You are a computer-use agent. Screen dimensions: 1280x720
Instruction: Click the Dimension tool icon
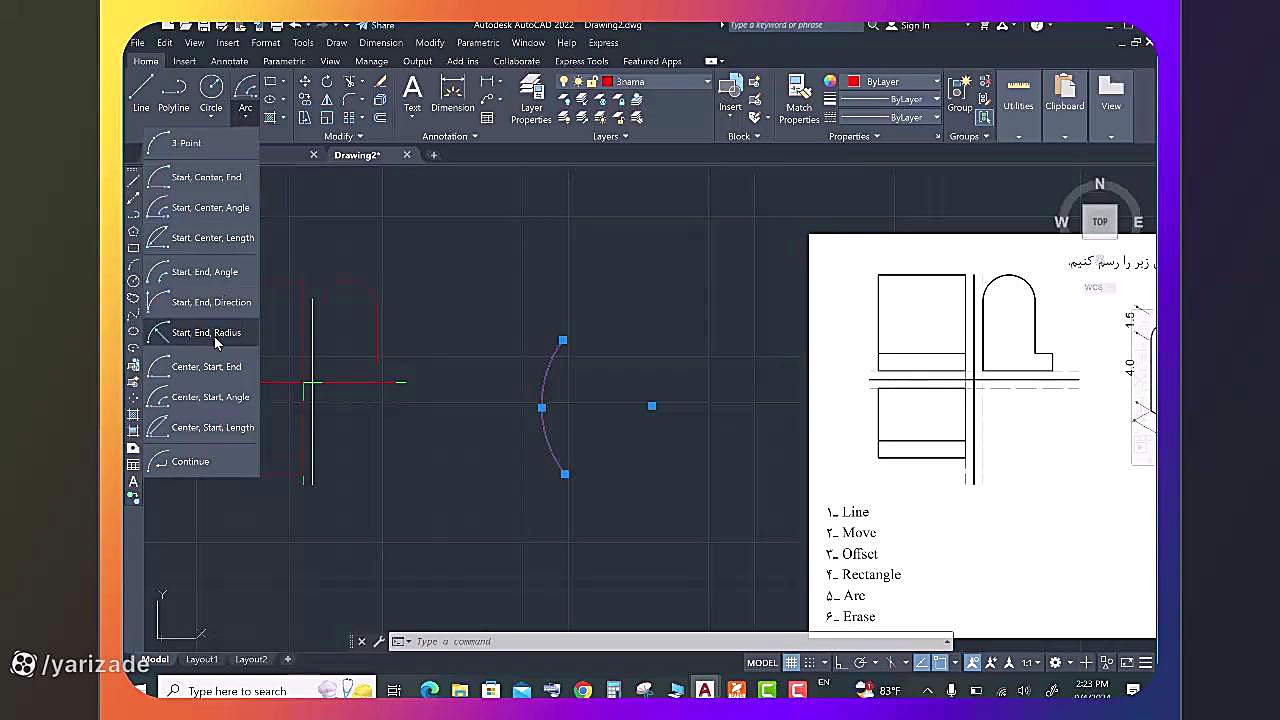(452, 91)
